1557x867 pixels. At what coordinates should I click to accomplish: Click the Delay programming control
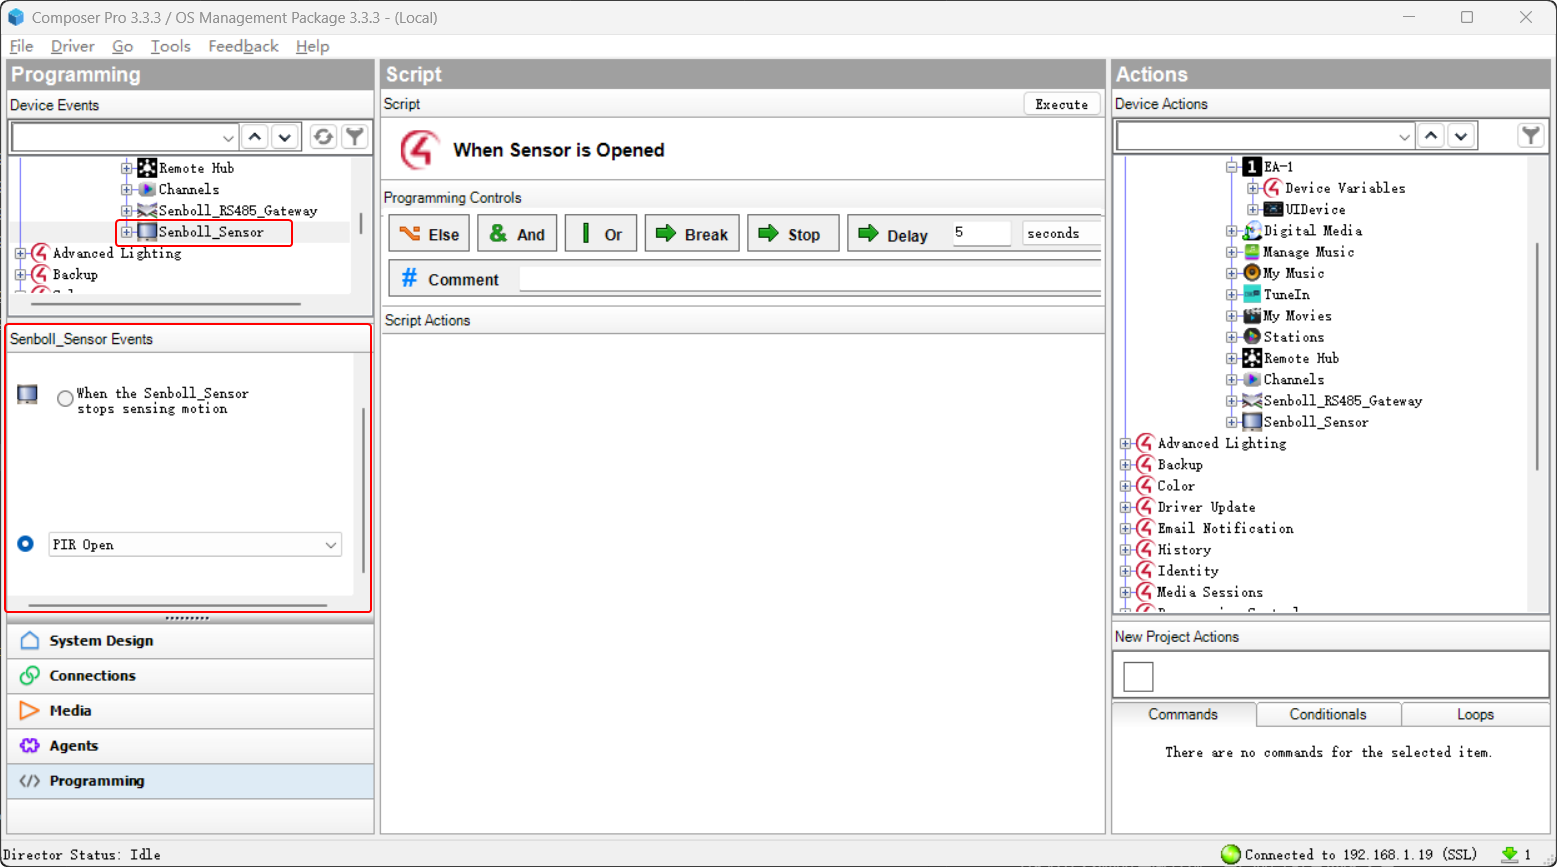pos(895,234)
